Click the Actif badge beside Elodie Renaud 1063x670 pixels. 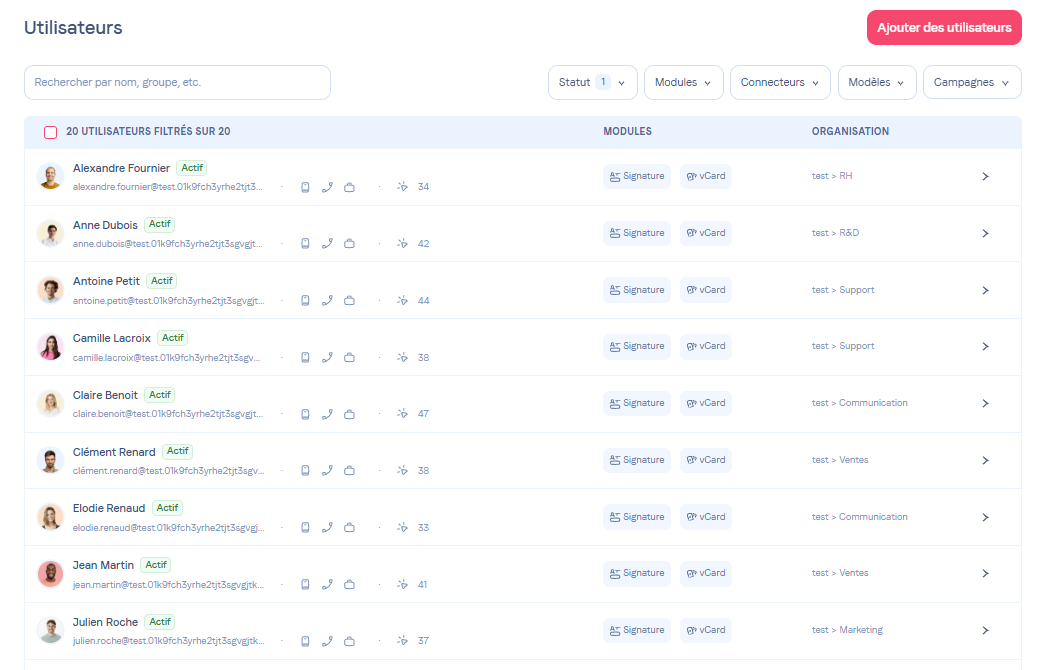167,508
